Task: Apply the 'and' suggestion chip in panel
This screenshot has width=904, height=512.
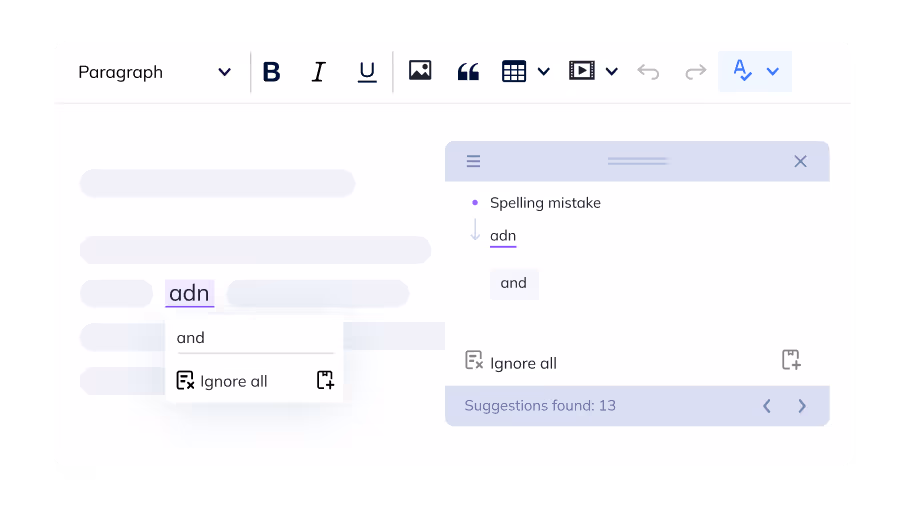Action: (x=514, y=283)
